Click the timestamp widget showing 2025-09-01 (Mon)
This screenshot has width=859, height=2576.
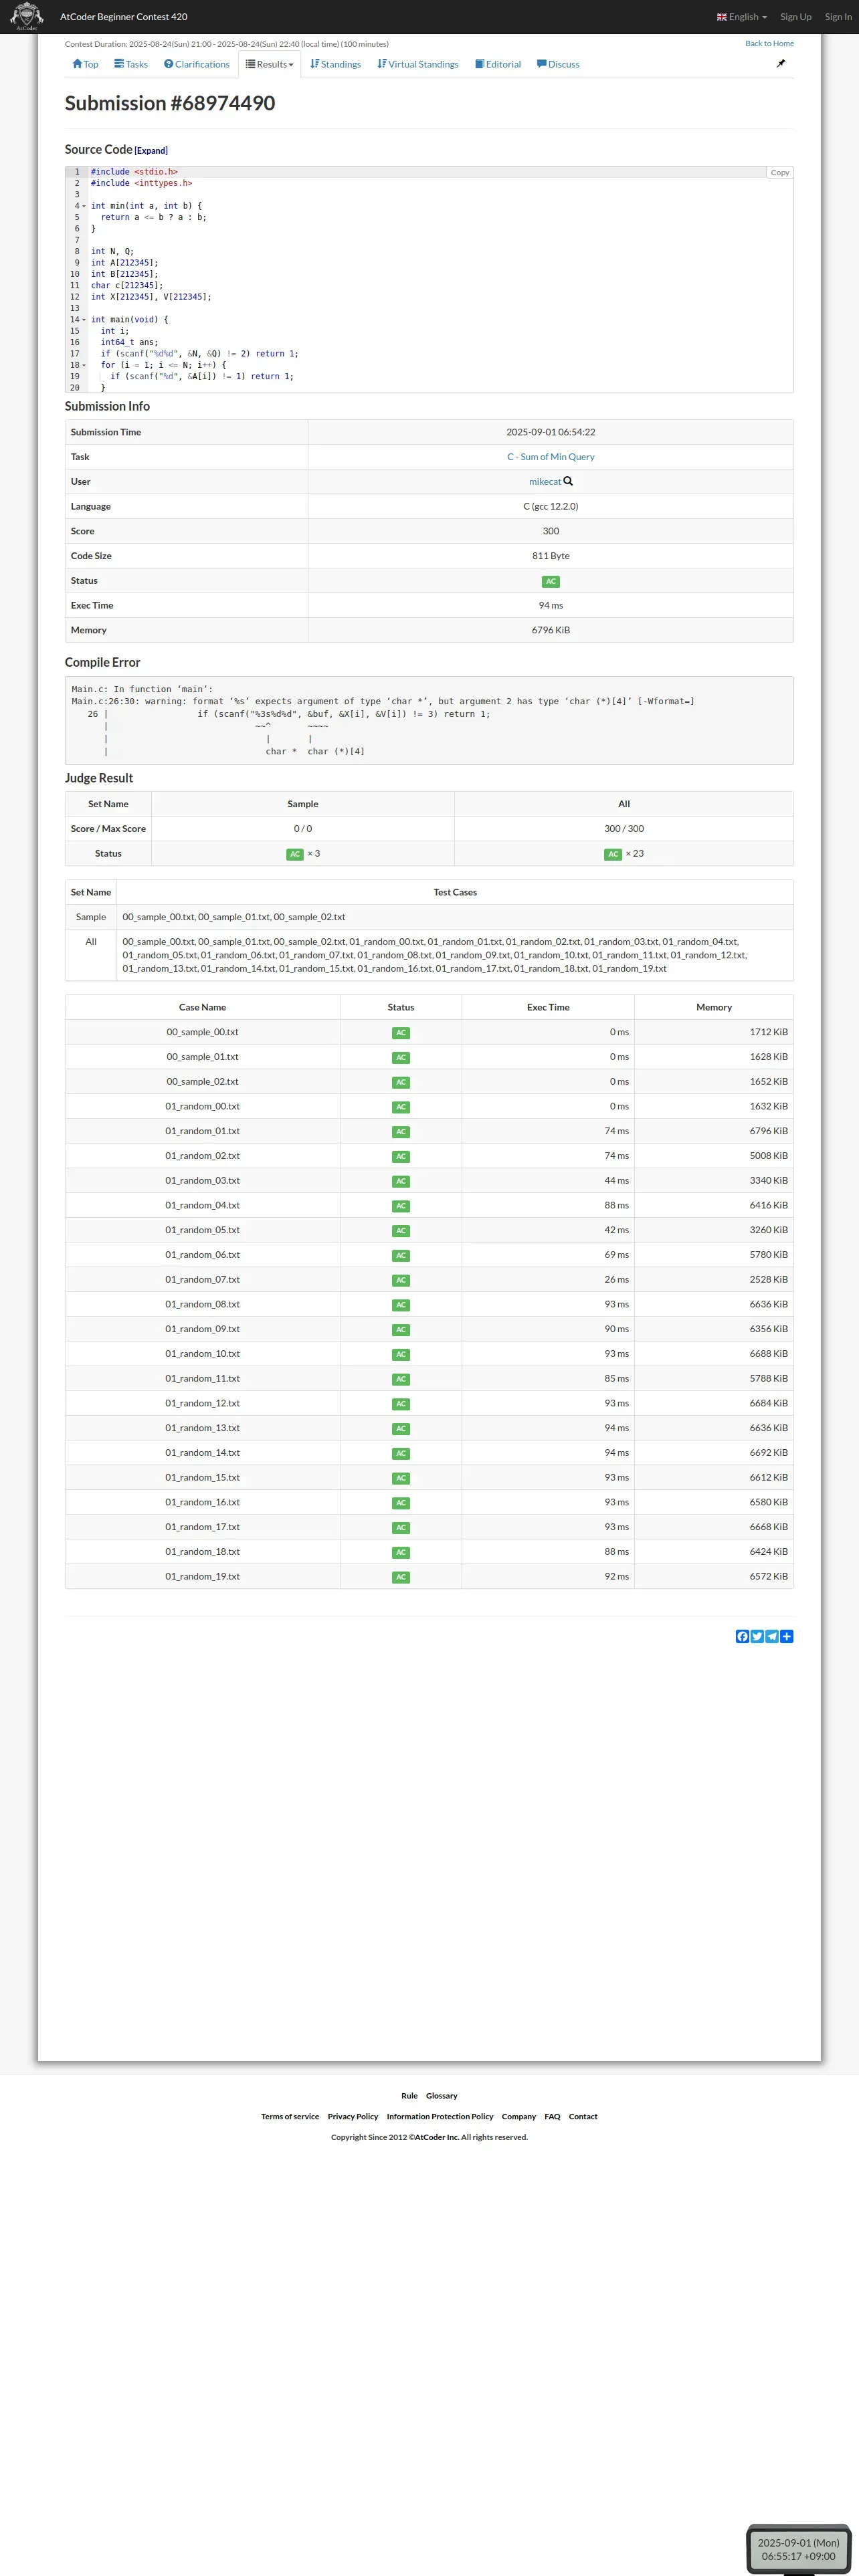(798, 2548)
